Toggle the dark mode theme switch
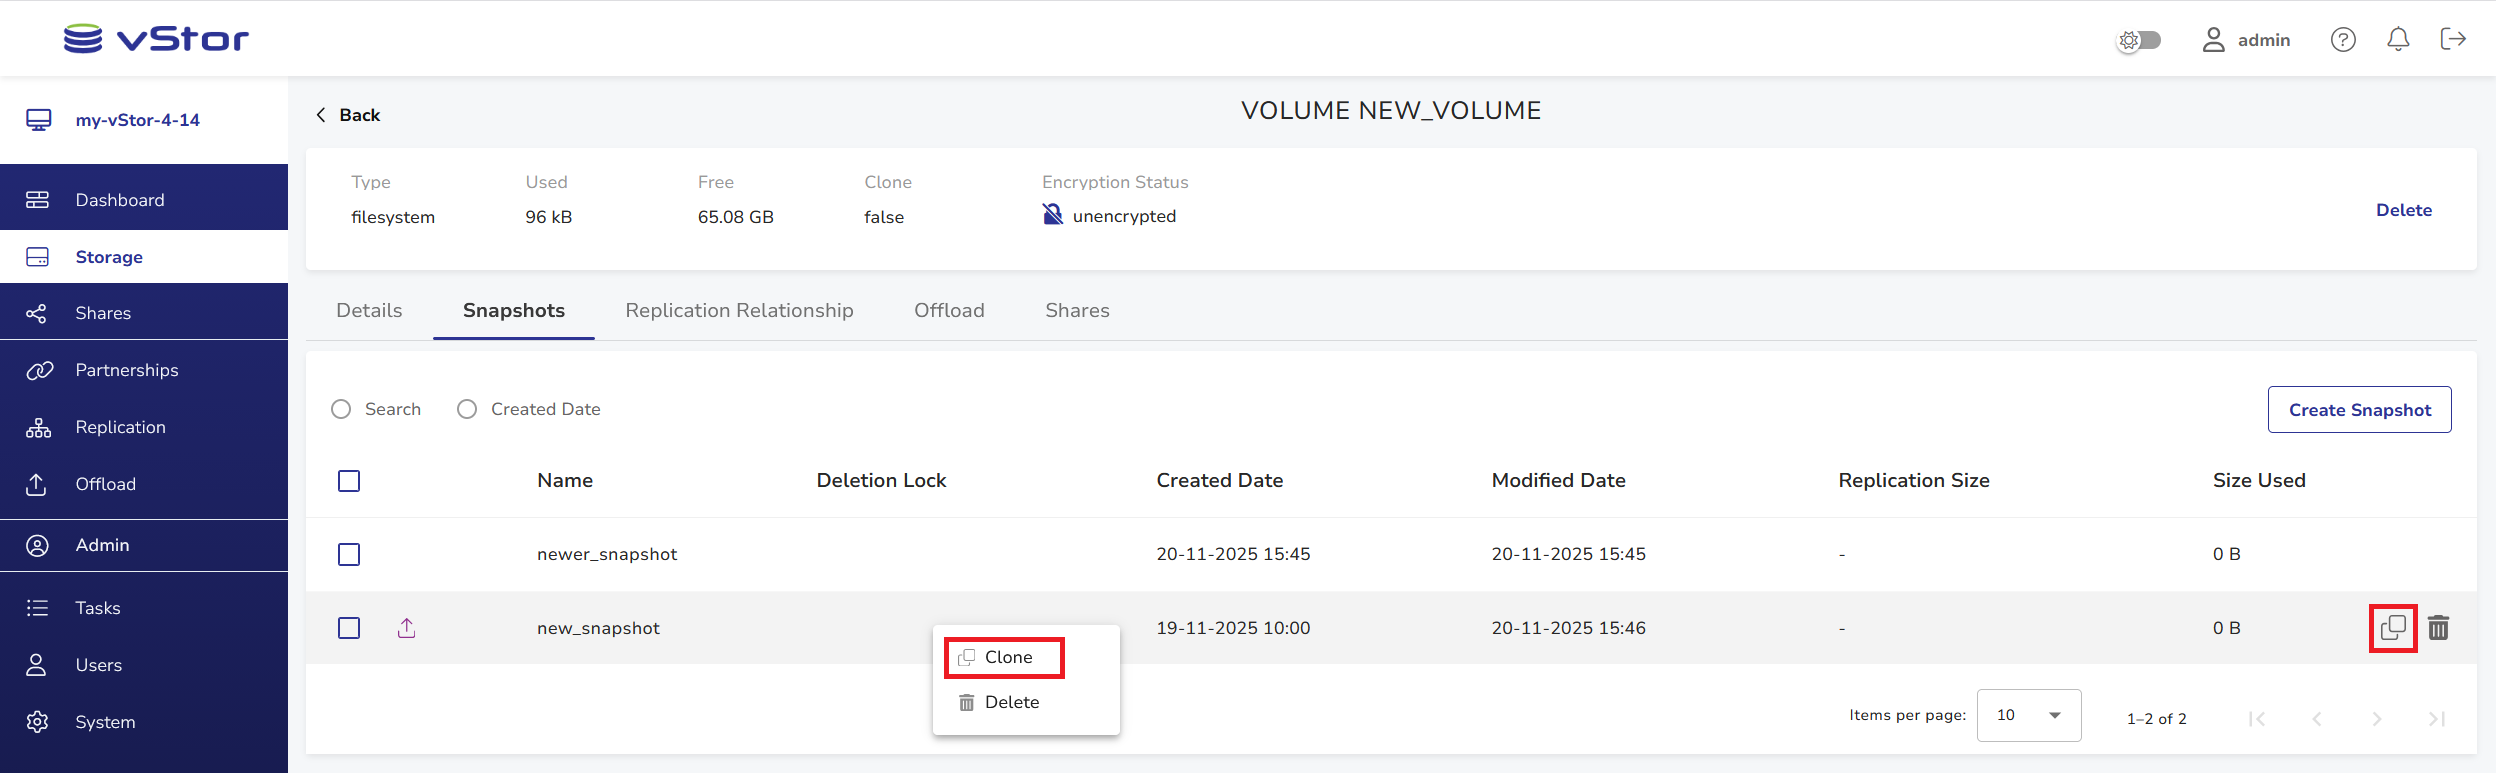 [2139, 40]
